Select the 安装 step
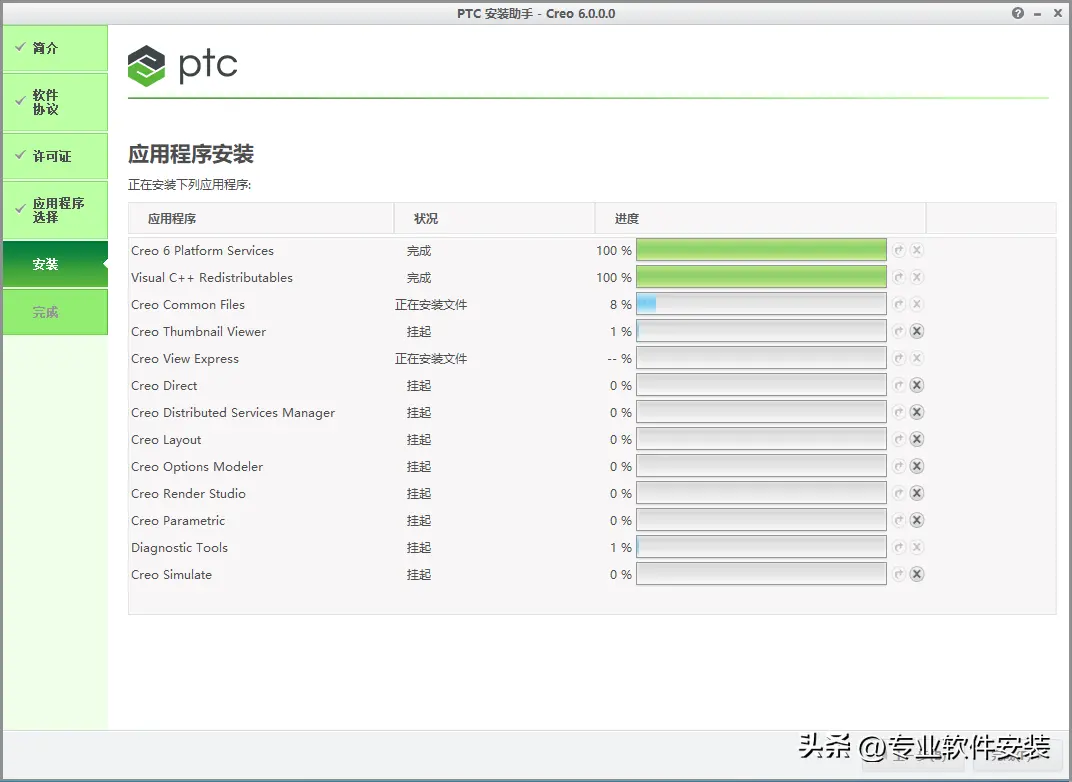1072x782 pixels. click(x=55, y=264)
